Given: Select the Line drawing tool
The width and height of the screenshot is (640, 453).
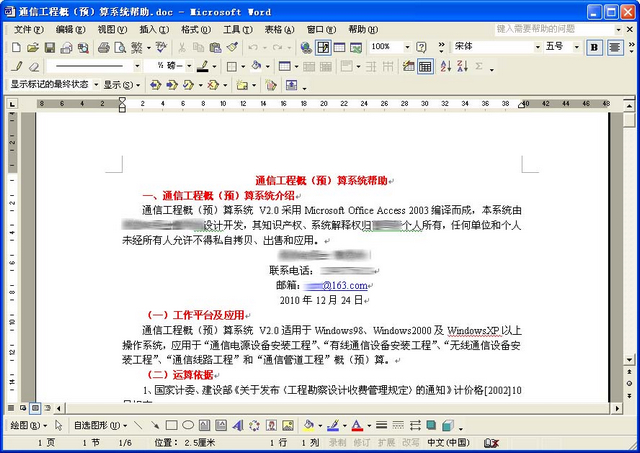Looking at the screenshot, I should point(138,426).
